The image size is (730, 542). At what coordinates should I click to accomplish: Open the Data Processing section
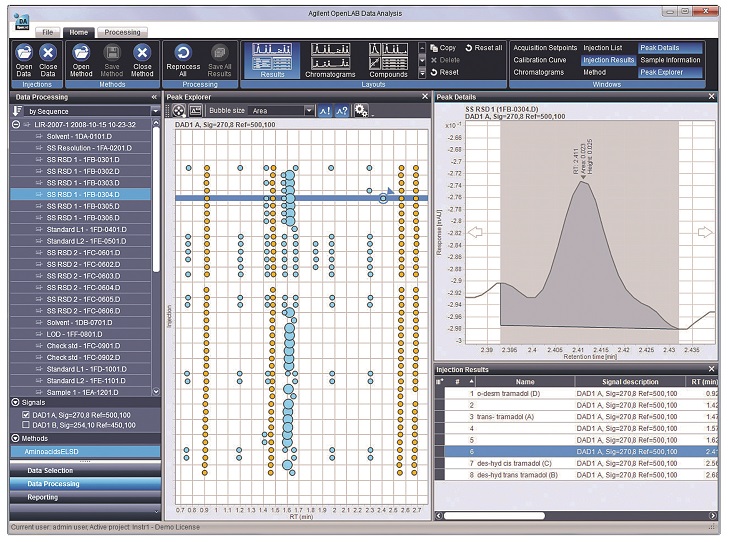point(85,483)
